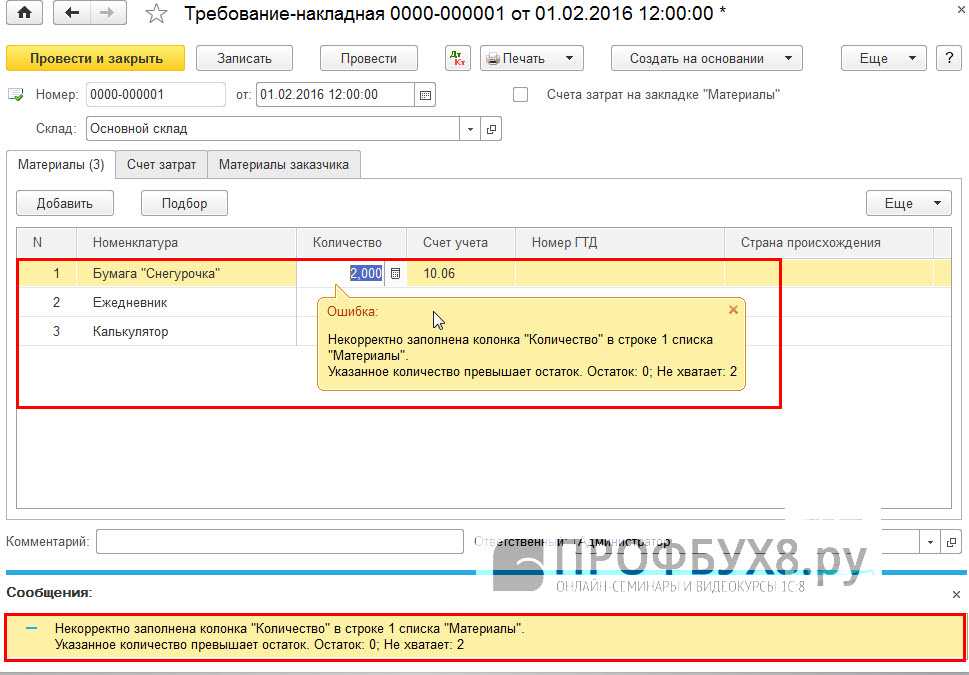Screen dimensions: 969x675
Task: Navigate back with the left arrow
Action: coord(72,14)
